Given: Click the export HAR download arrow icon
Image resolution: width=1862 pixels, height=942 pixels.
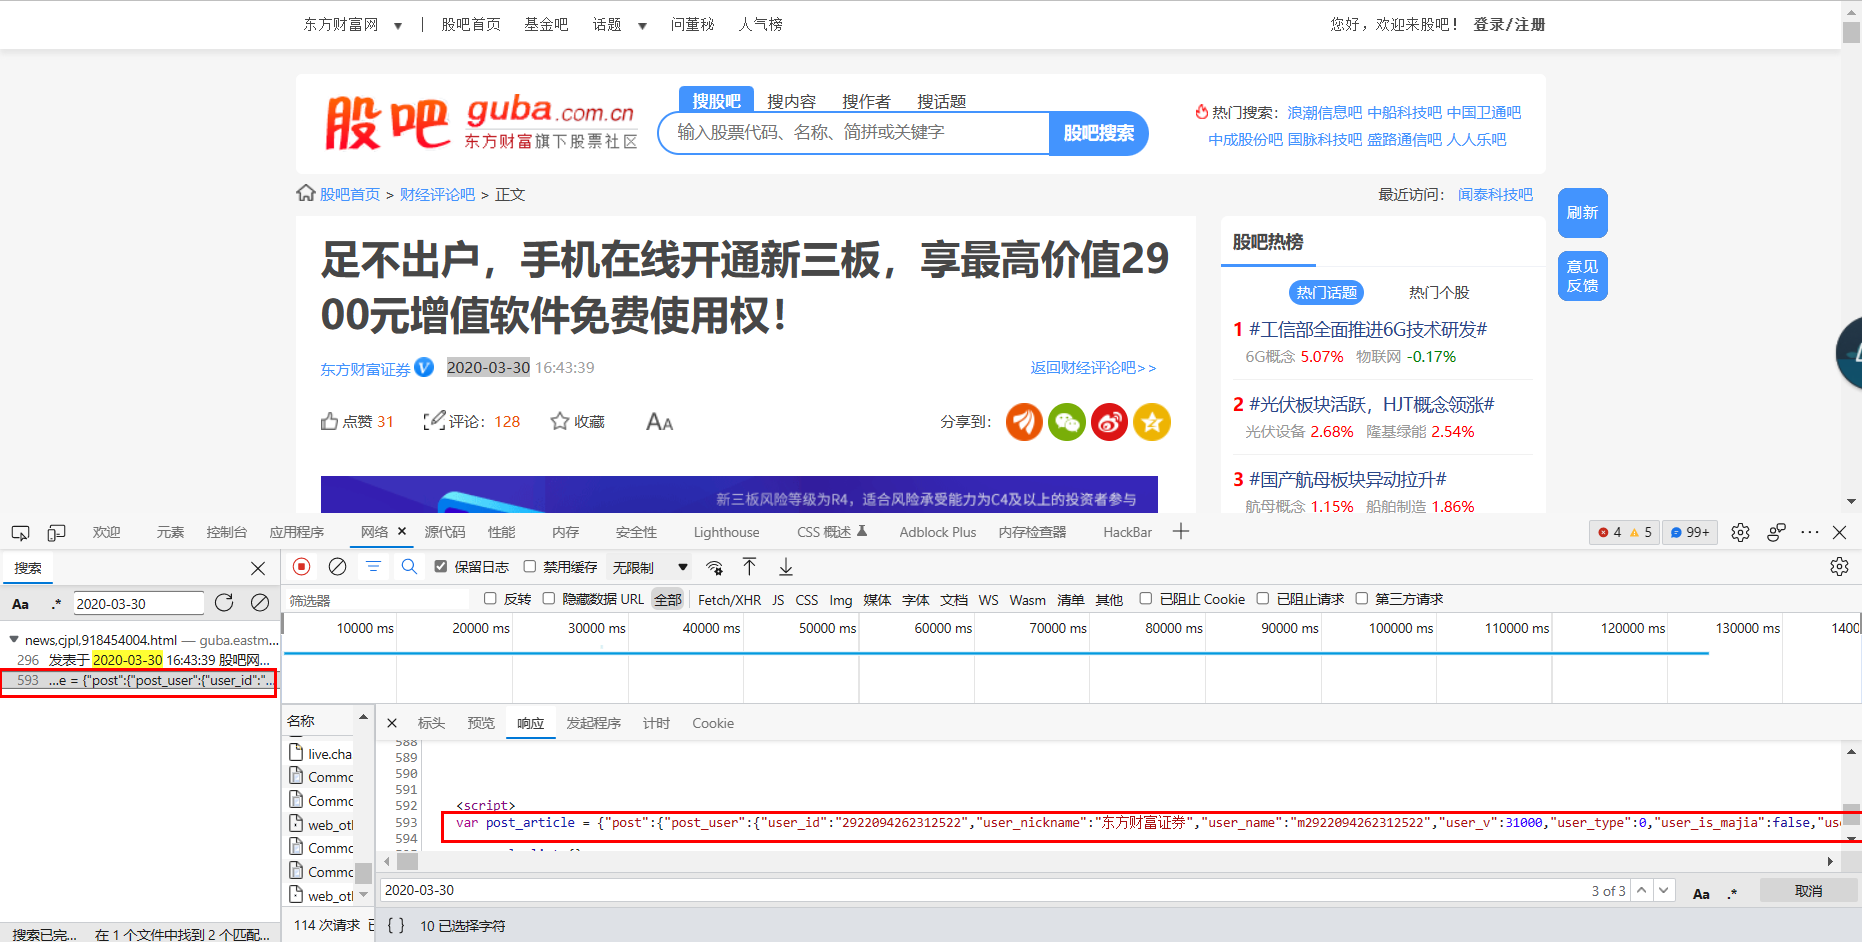Looking at the screenshot, I should (x=786, y=567).
